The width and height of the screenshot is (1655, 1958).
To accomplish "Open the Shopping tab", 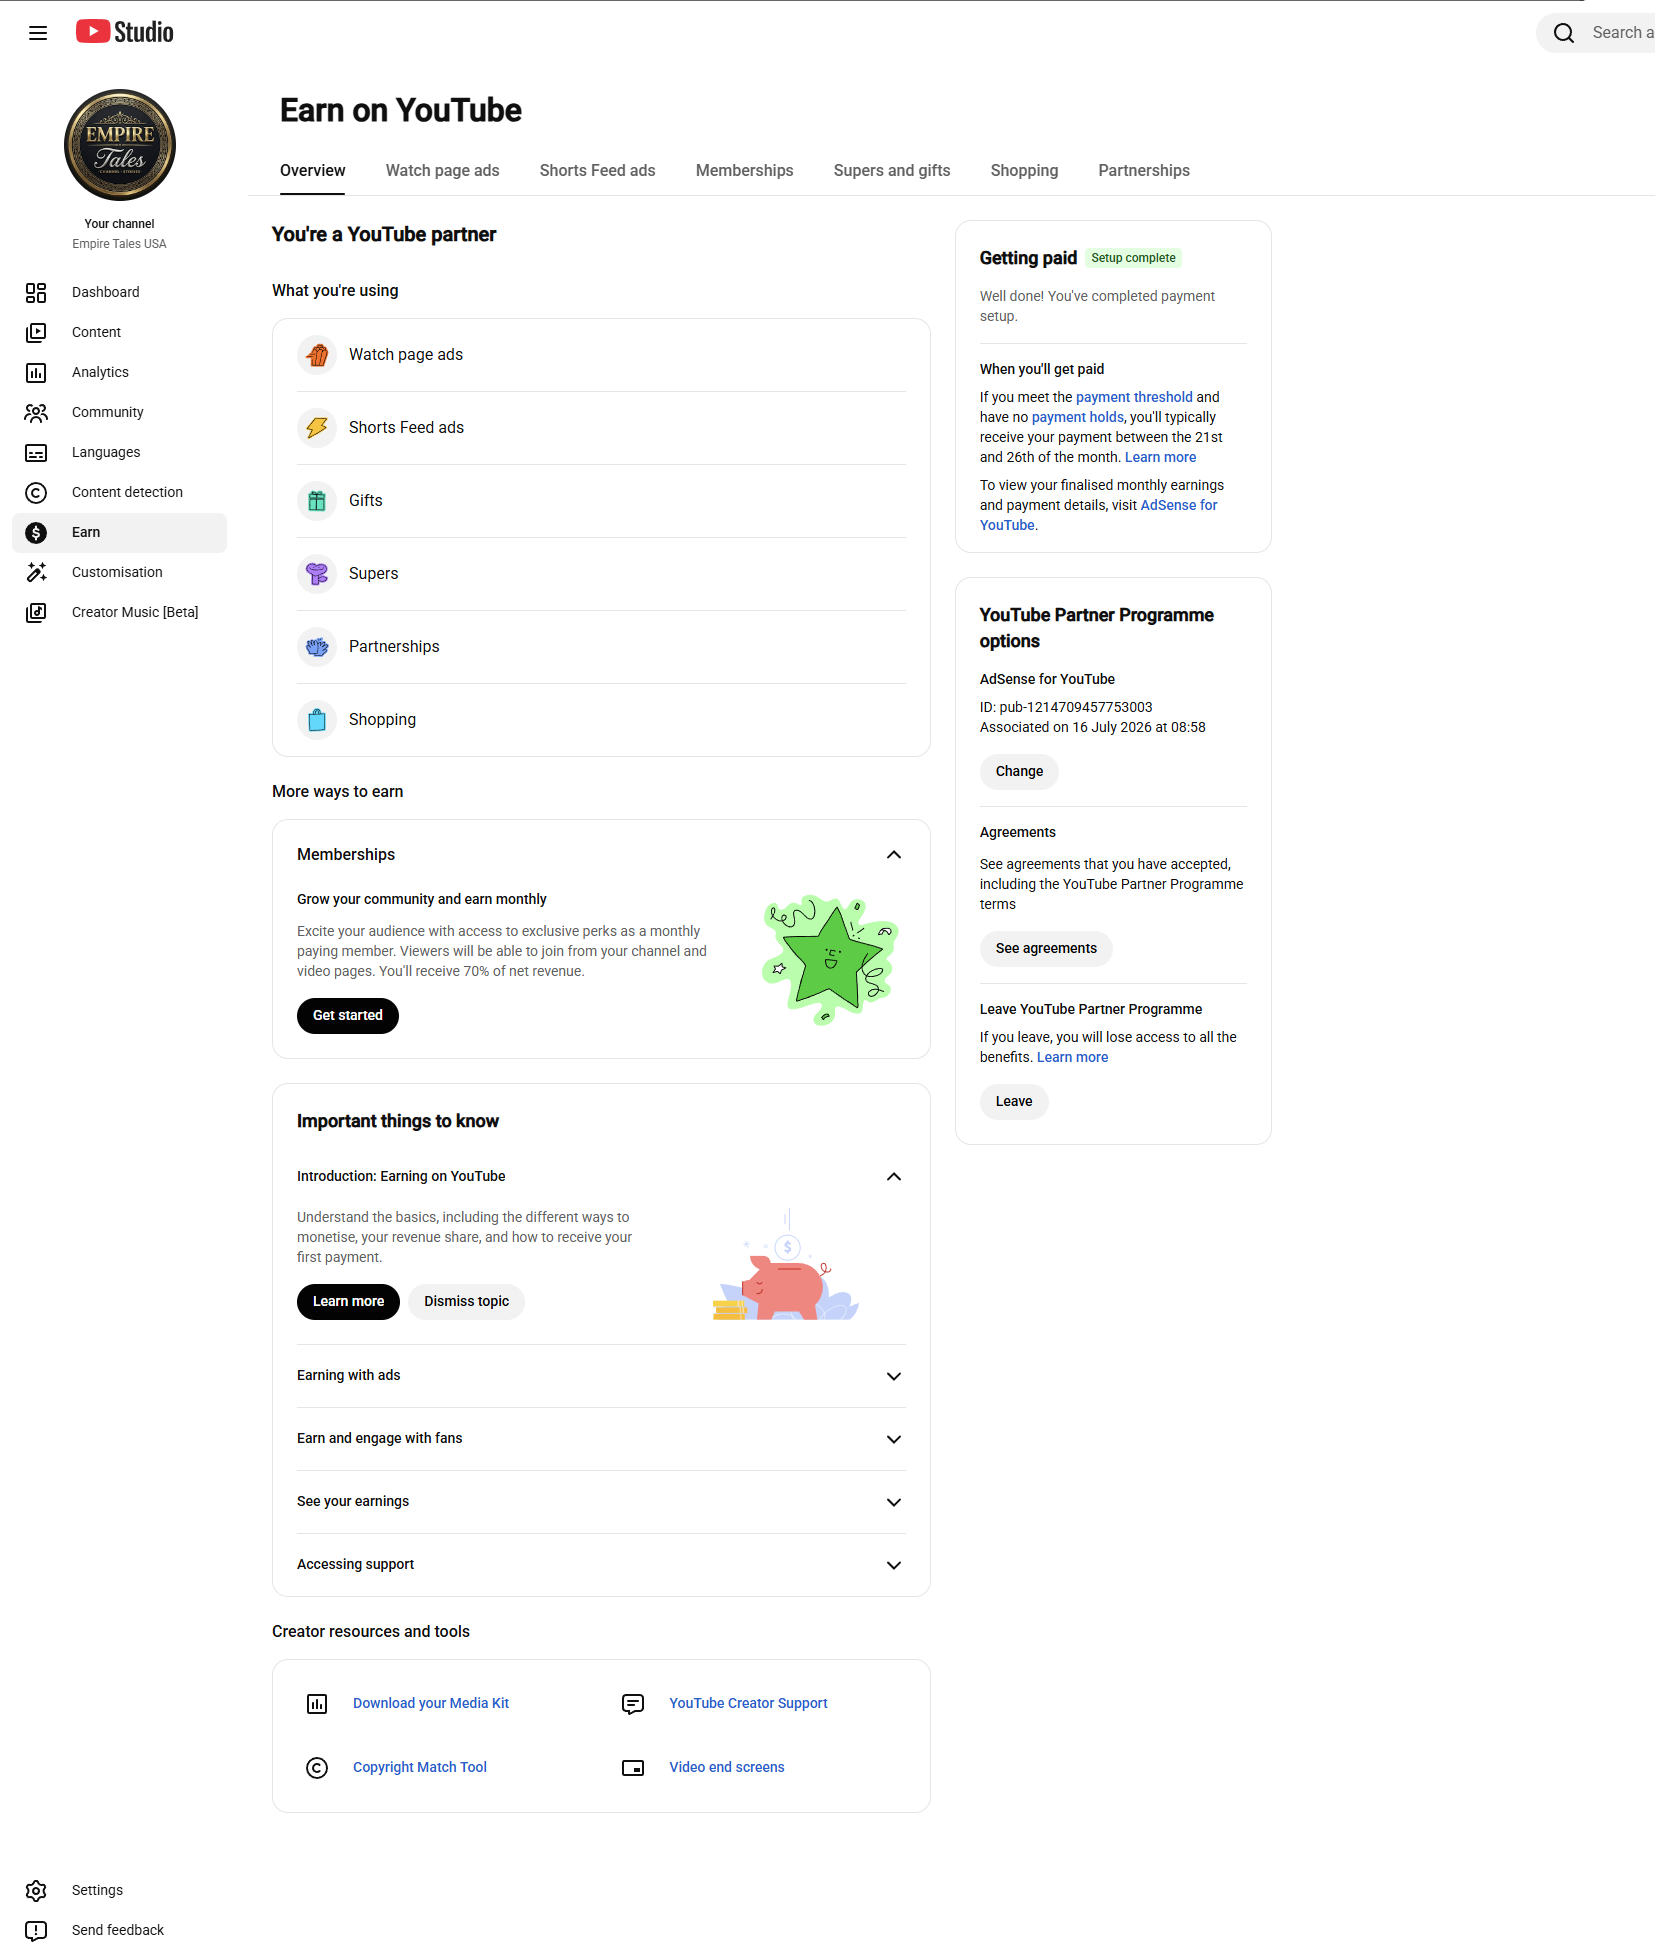I will pyautogui.click(x=1024, y=171).
